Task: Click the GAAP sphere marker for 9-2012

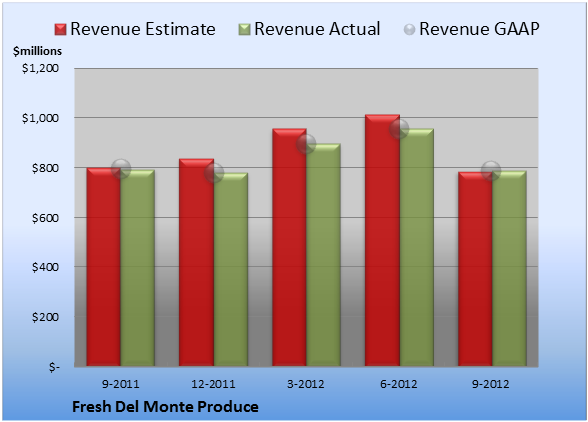Action: (x=491, y=171)
